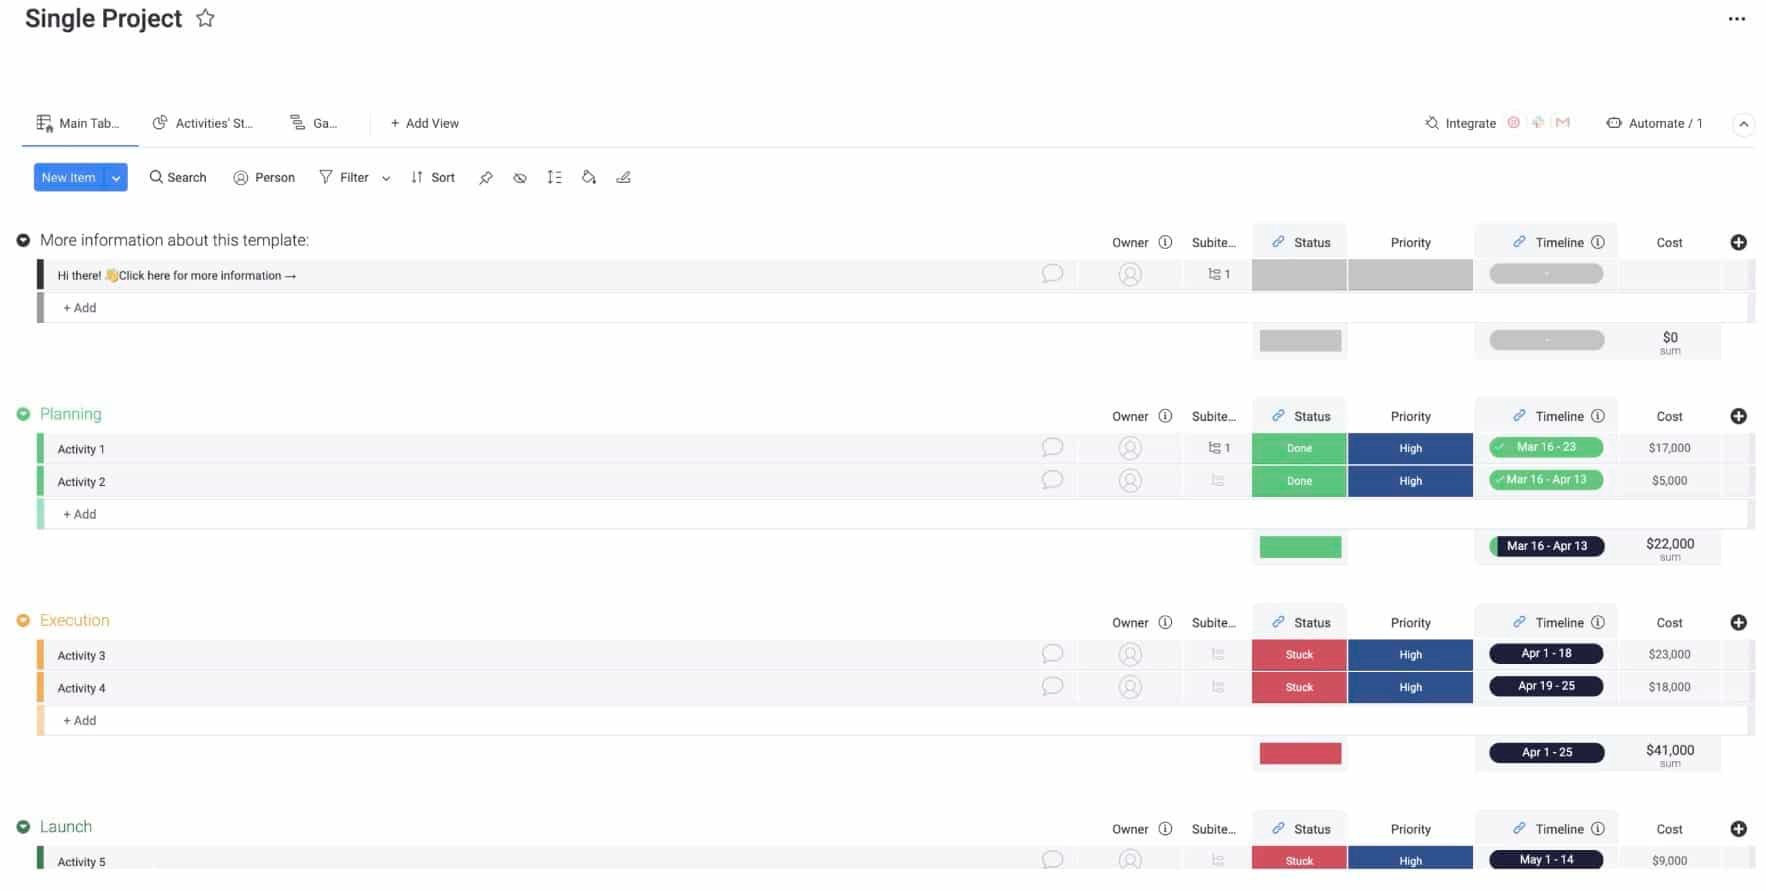This screenshot has width=1766, height=891.
Task: Open Integrate menu
Action: point(1460,123)
